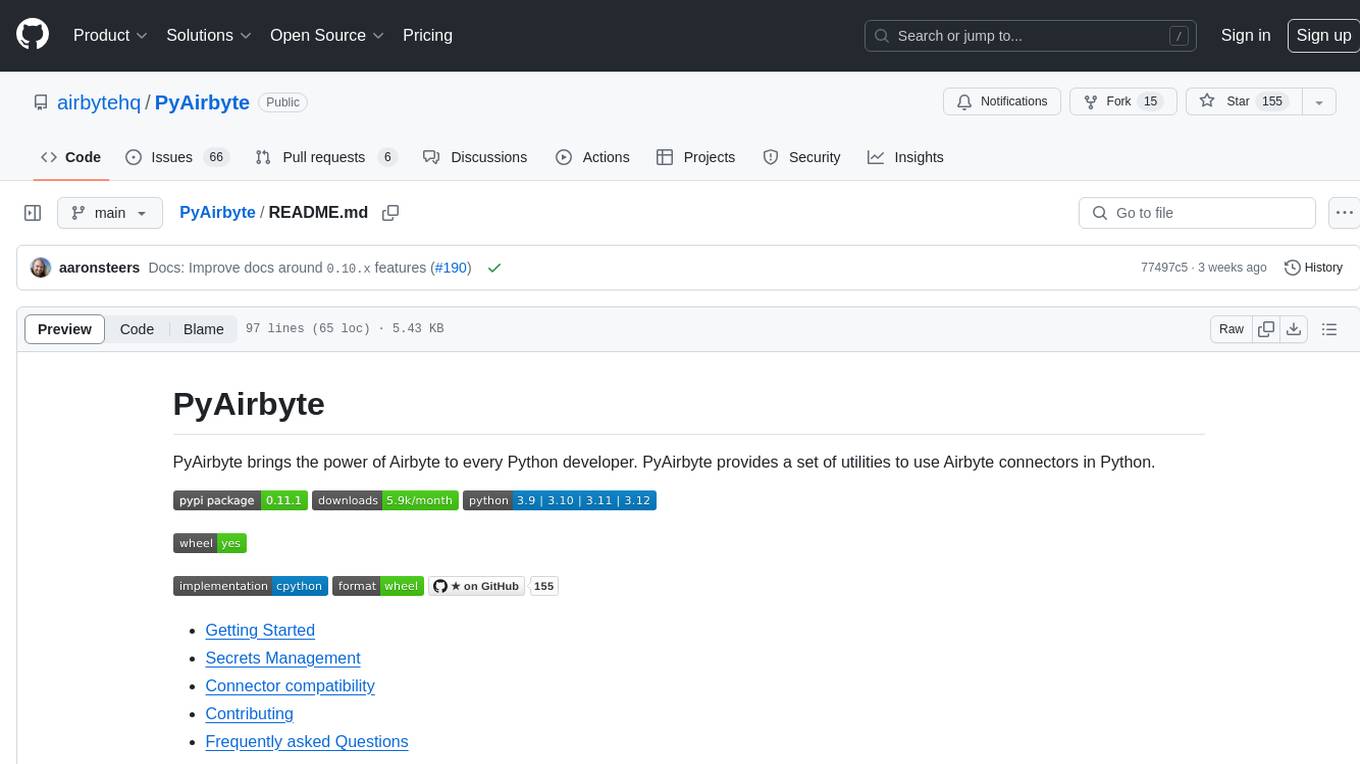
Task: Expand the Product menu
Action: coord(110,35)
